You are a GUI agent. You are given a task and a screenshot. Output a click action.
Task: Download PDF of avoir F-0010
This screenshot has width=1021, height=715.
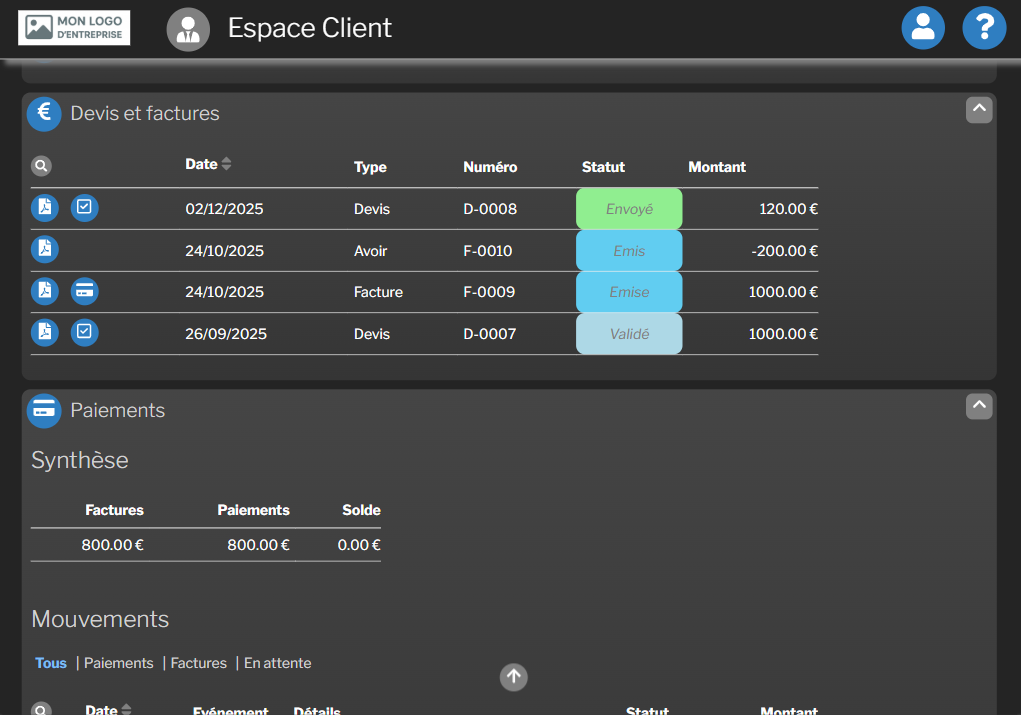44,249
